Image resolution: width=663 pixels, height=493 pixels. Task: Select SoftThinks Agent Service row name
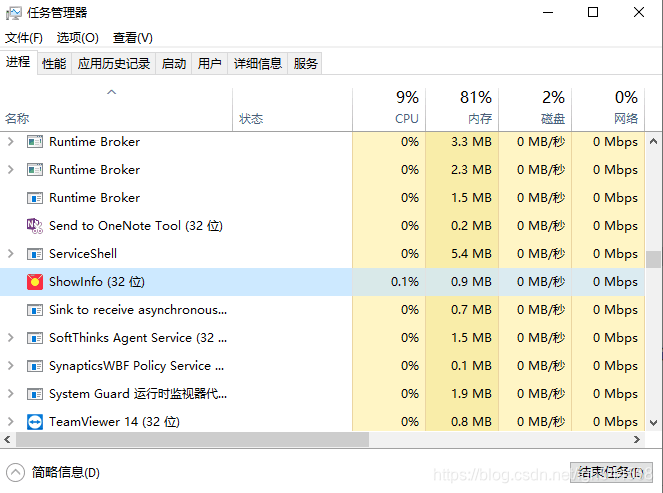tap(138, 338)
